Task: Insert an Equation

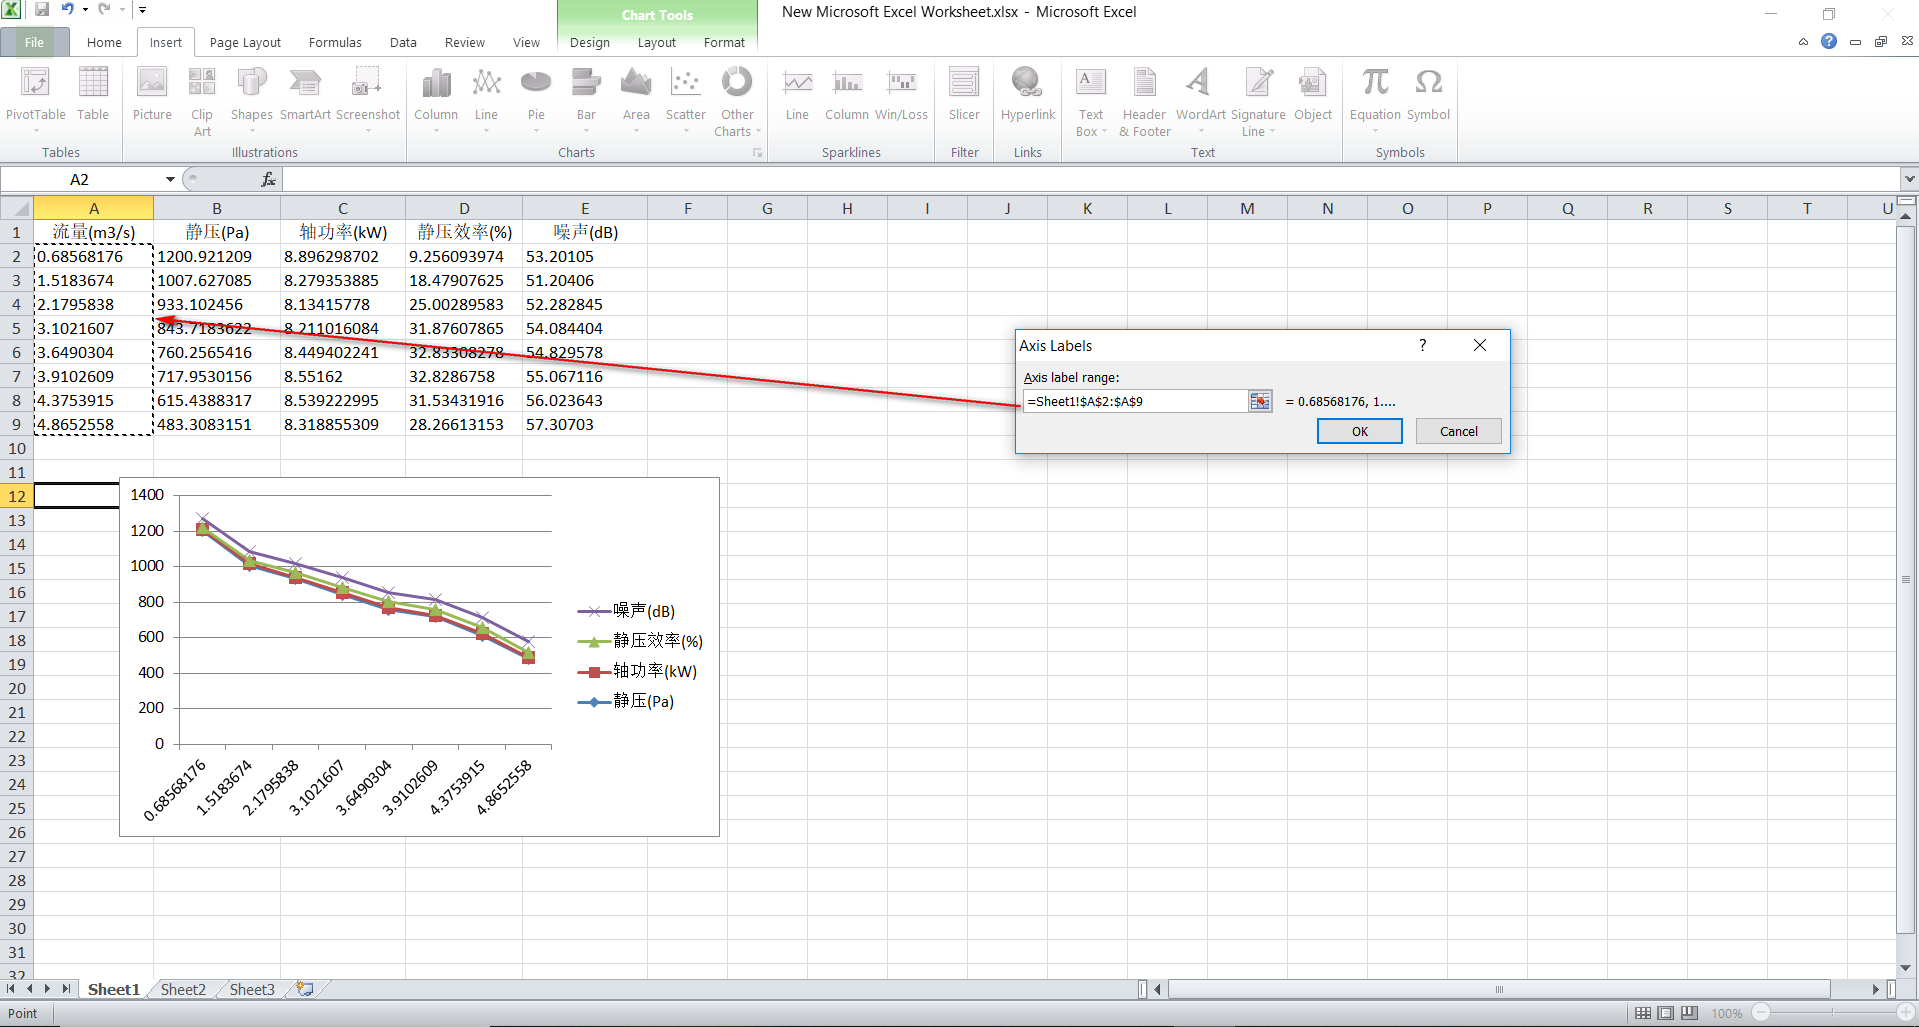Action: (x=1374, y=95)
